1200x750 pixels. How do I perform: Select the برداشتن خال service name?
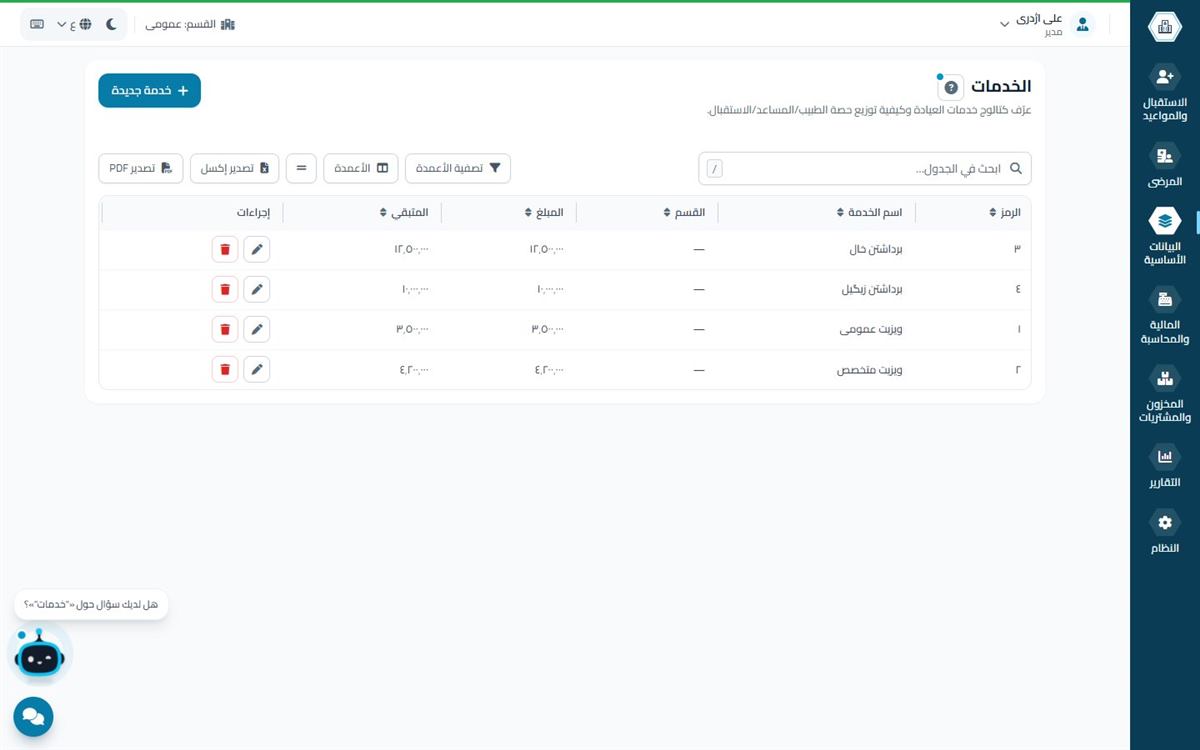click(x=876, y=250)
